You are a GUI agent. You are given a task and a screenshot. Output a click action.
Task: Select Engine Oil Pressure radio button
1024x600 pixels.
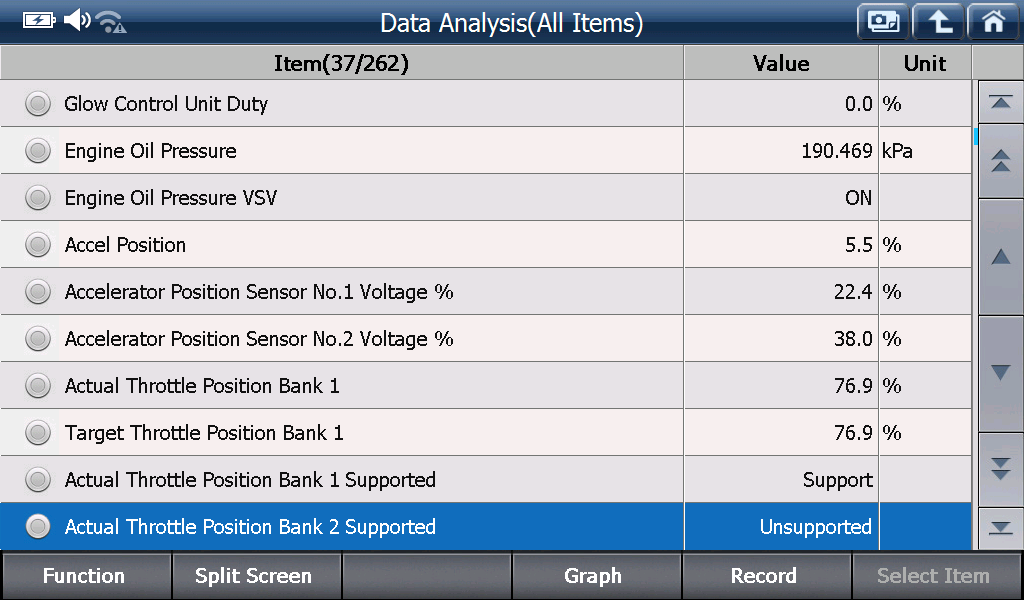coord(38,151)
